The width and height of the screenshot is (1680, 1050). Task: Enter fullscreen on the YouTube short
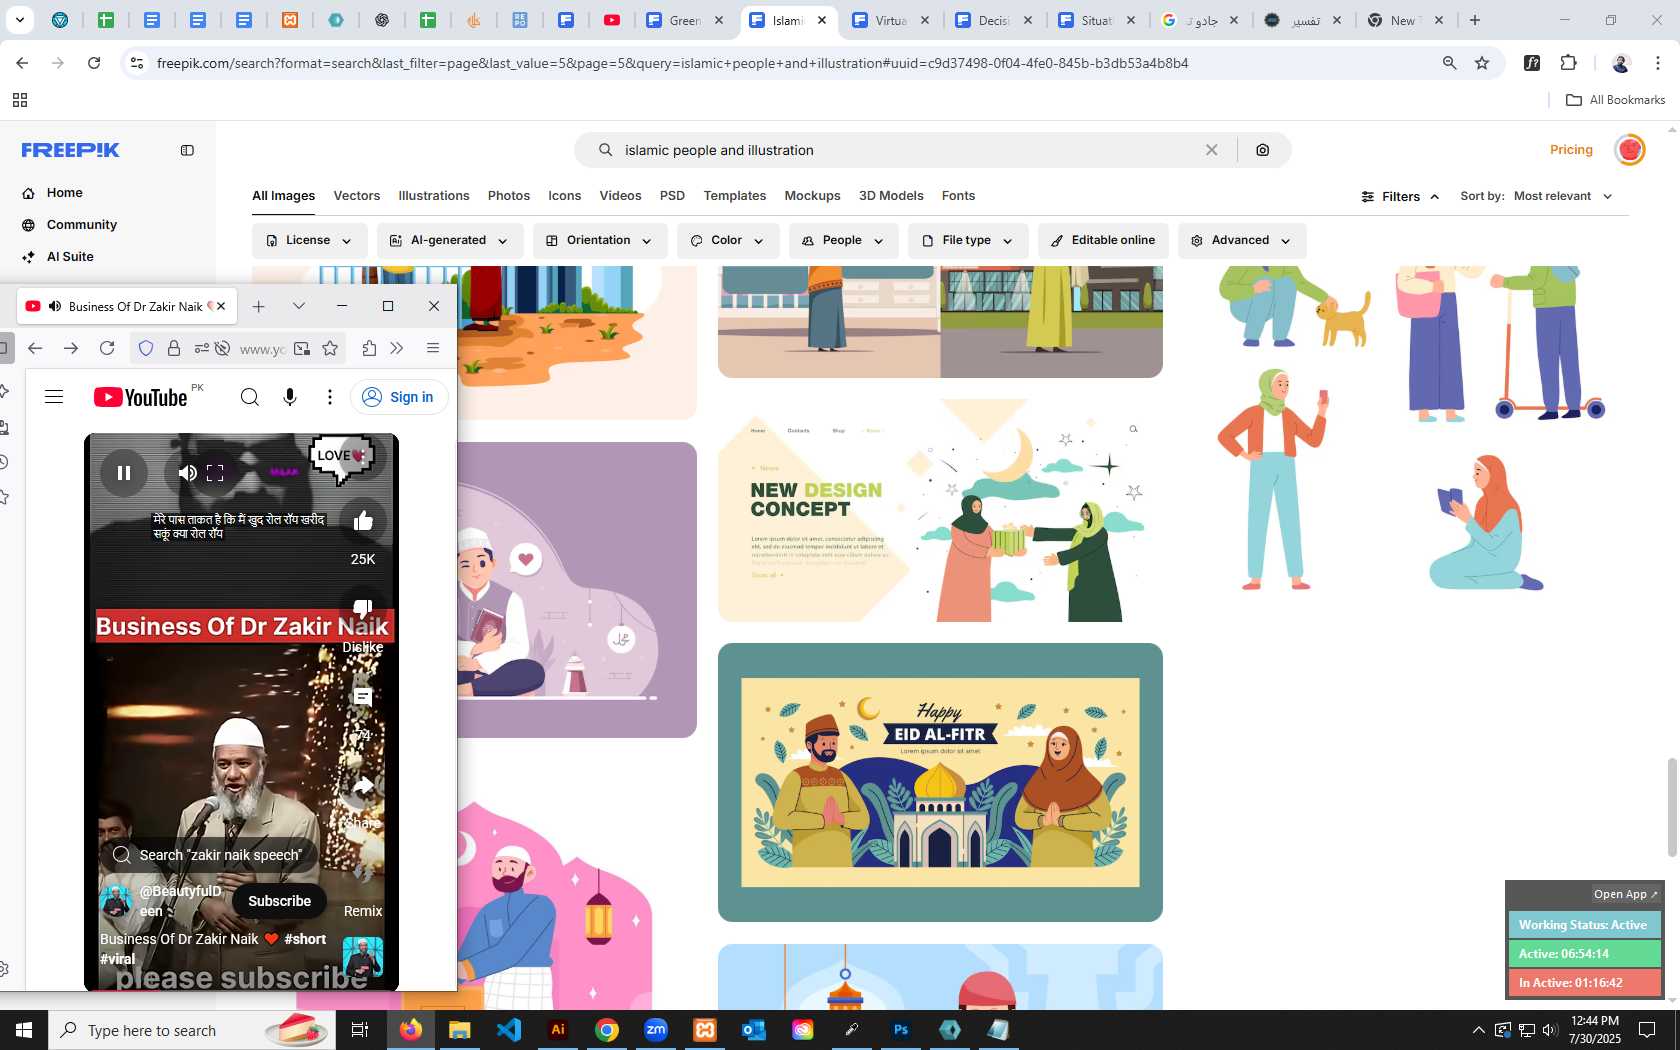pyautogui.click(x=215, y=473)
